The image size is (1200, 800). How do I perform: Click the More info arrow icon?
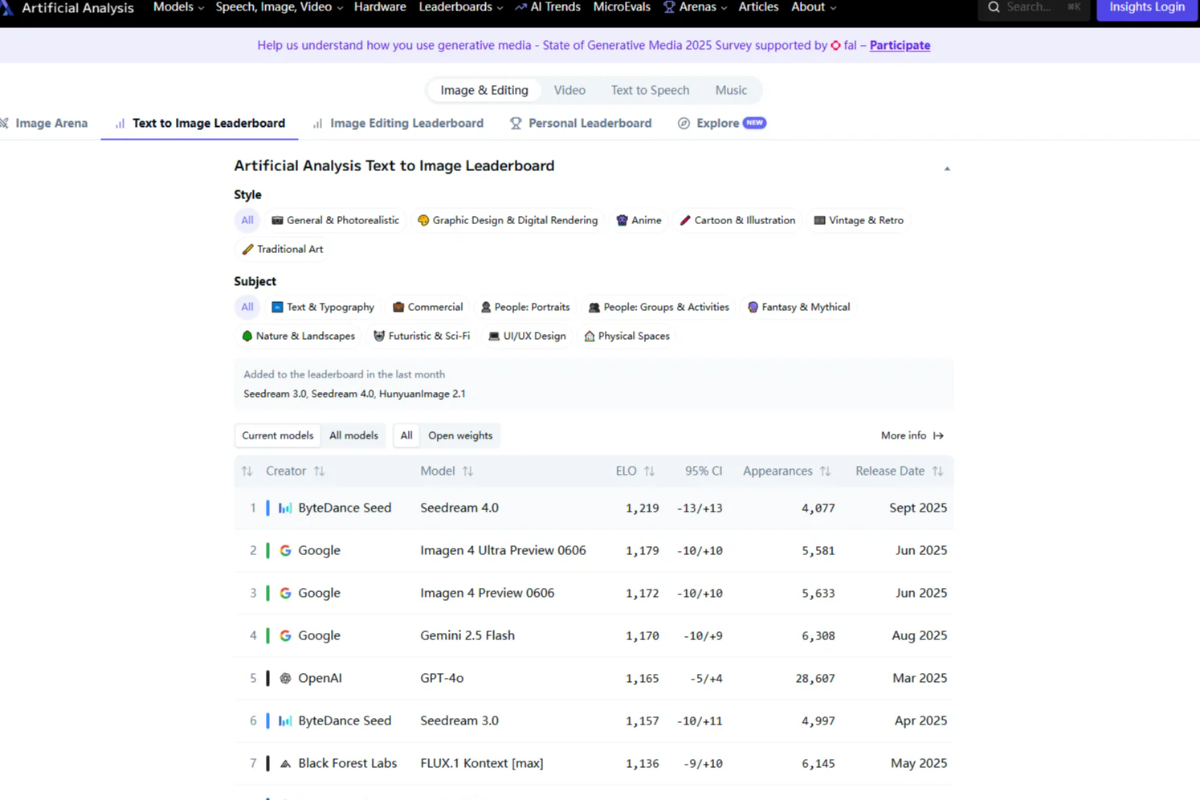(x=938, y=436)
